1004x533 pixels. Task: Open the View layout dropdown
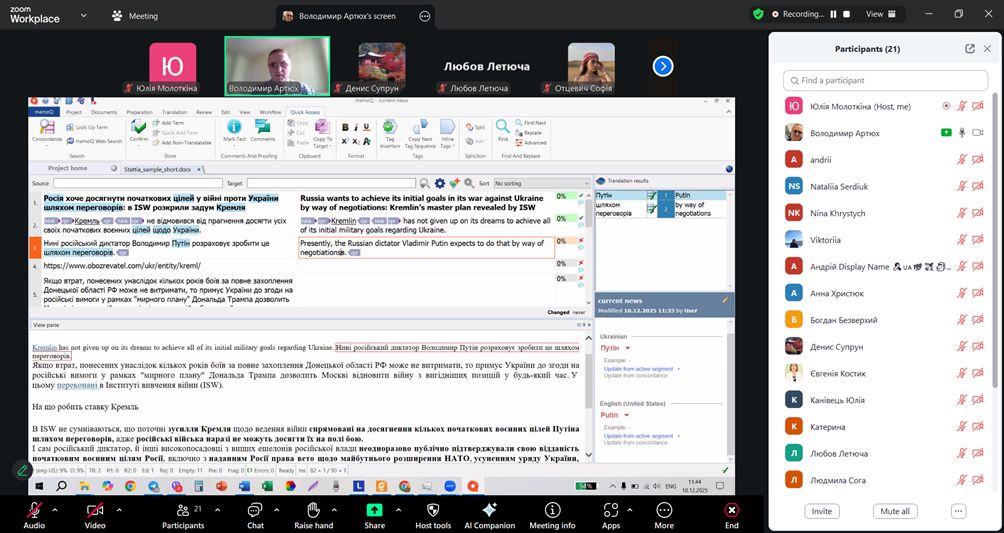[879, 14]
